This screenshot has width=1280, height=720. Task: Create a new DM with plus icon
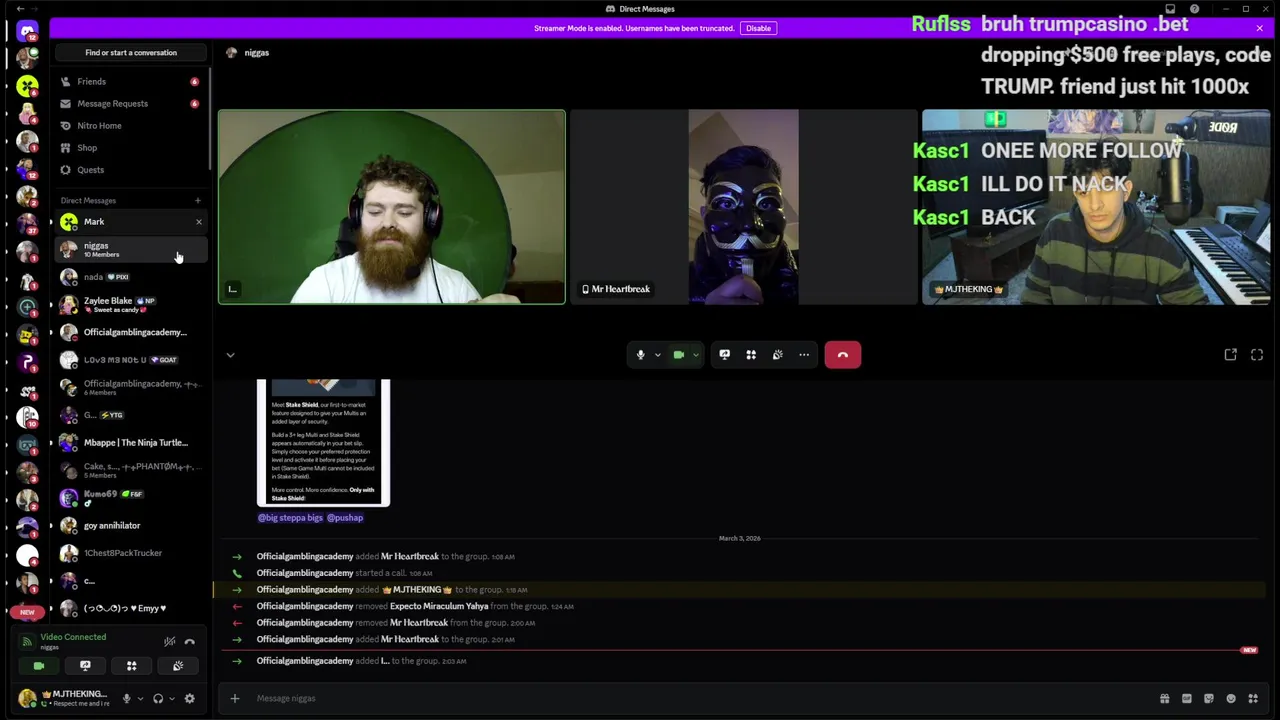(198, 200)
